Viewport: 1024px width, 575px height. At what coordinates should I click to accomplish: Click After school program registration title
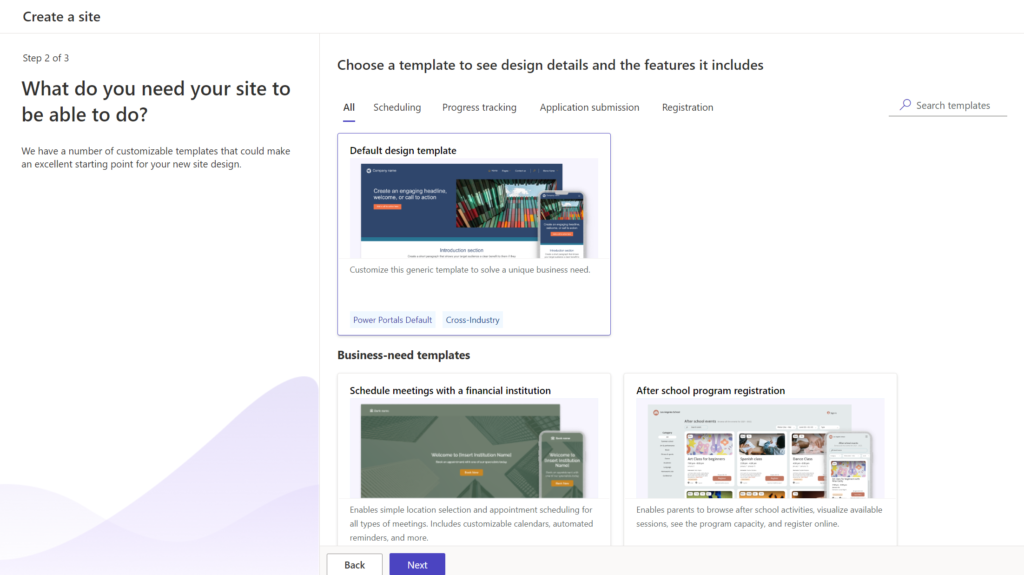pos(711,391)
